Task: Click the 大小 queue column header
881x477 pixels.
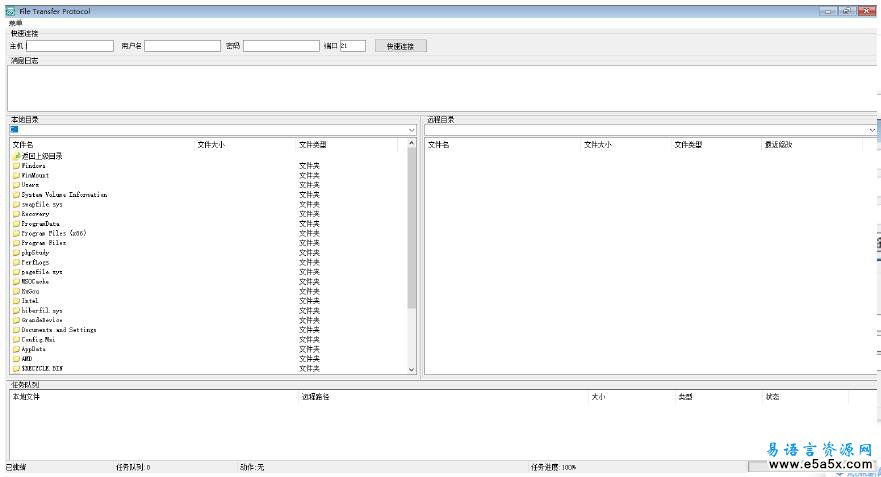Action: pyautogui.click(x=632, y=397)
